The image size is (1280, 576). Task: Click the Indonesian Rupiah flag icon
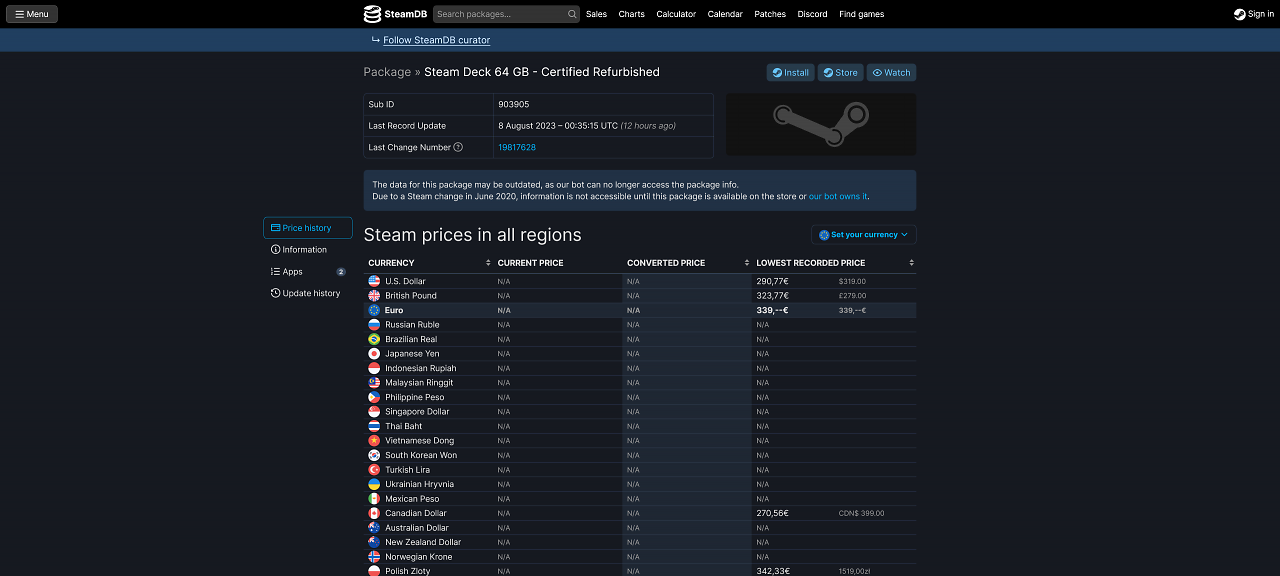[374, 368]
